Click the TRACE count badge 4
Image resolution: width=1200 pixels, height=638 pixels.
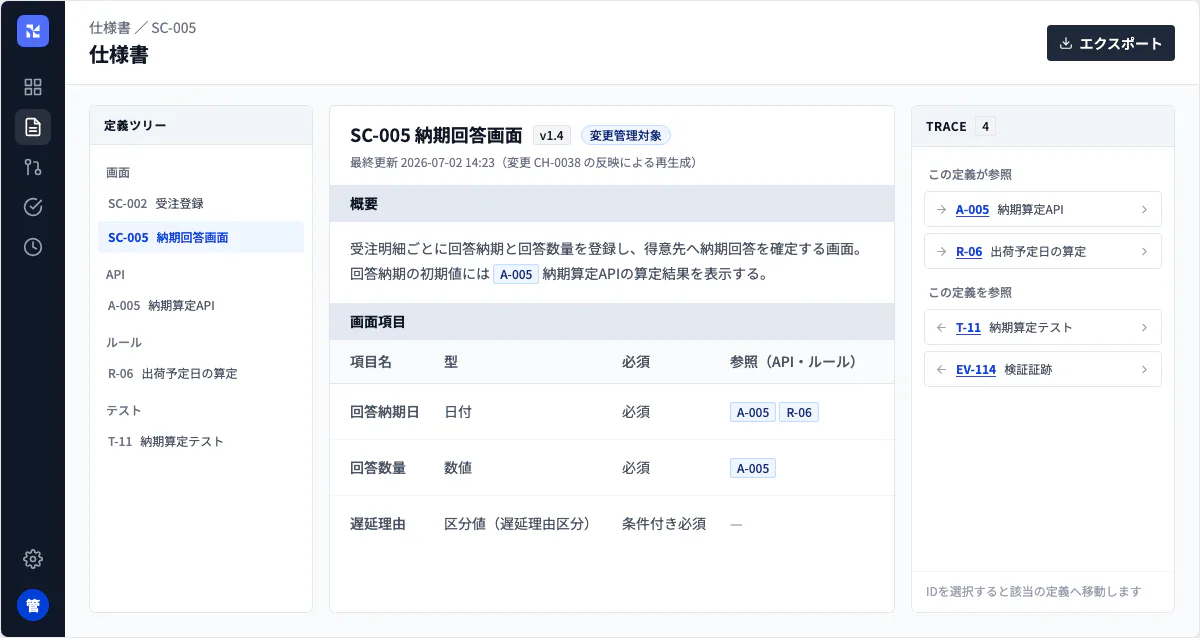pyautogui.click(x=986, y=127)
